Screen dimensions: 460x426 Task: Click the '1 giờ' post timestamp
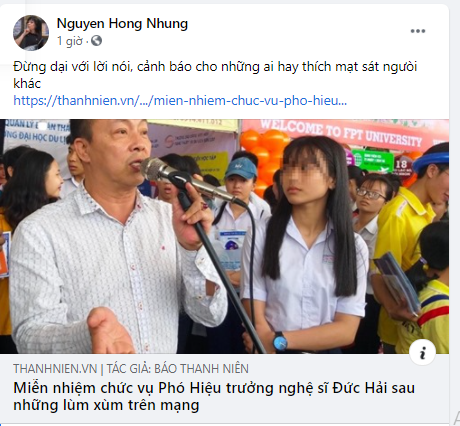[x=70, y=41]
